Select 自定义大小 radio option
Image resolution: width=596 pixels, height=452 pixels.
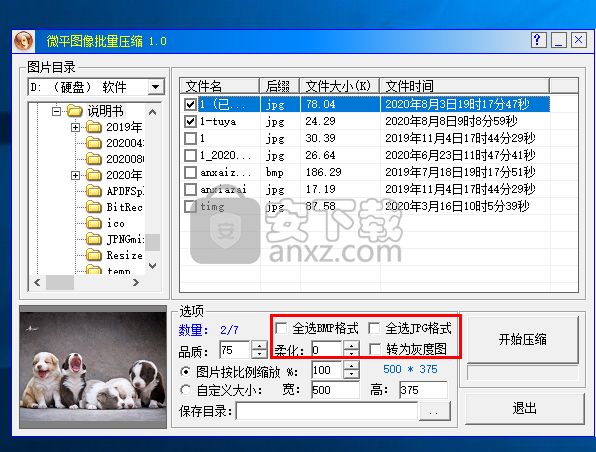[185, 390]
